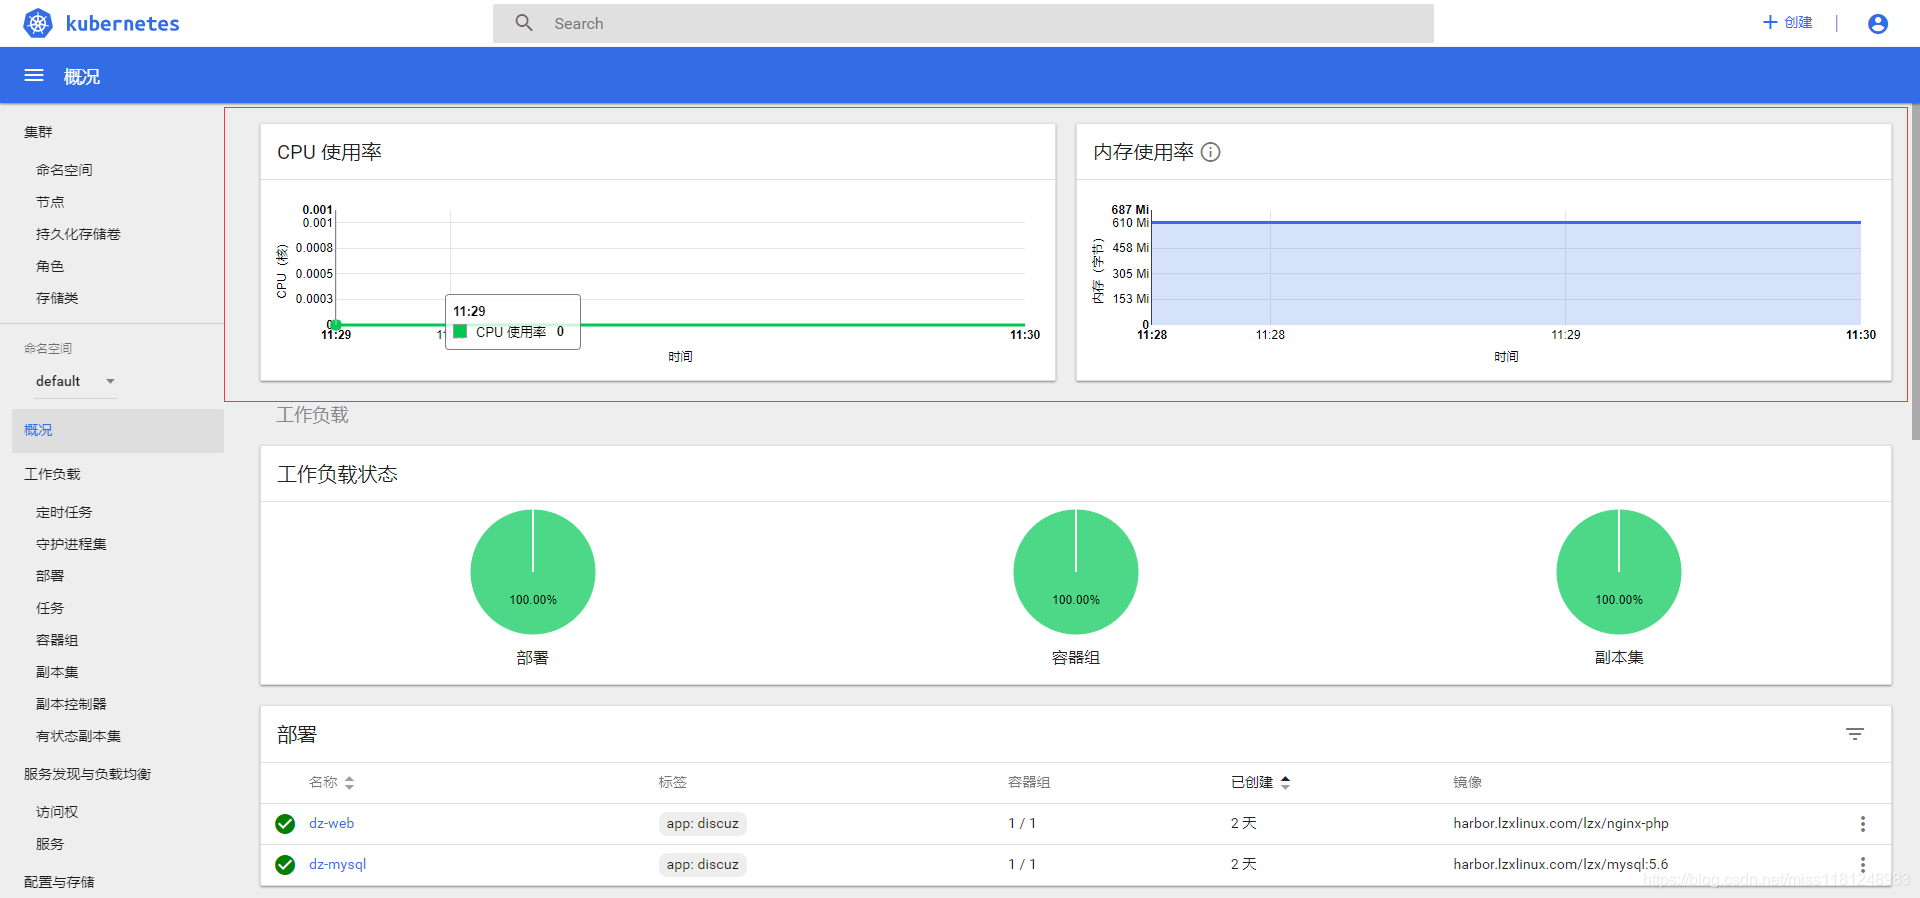
Task: Open actions menu for dz-web row
Action: click(1862, 824)
